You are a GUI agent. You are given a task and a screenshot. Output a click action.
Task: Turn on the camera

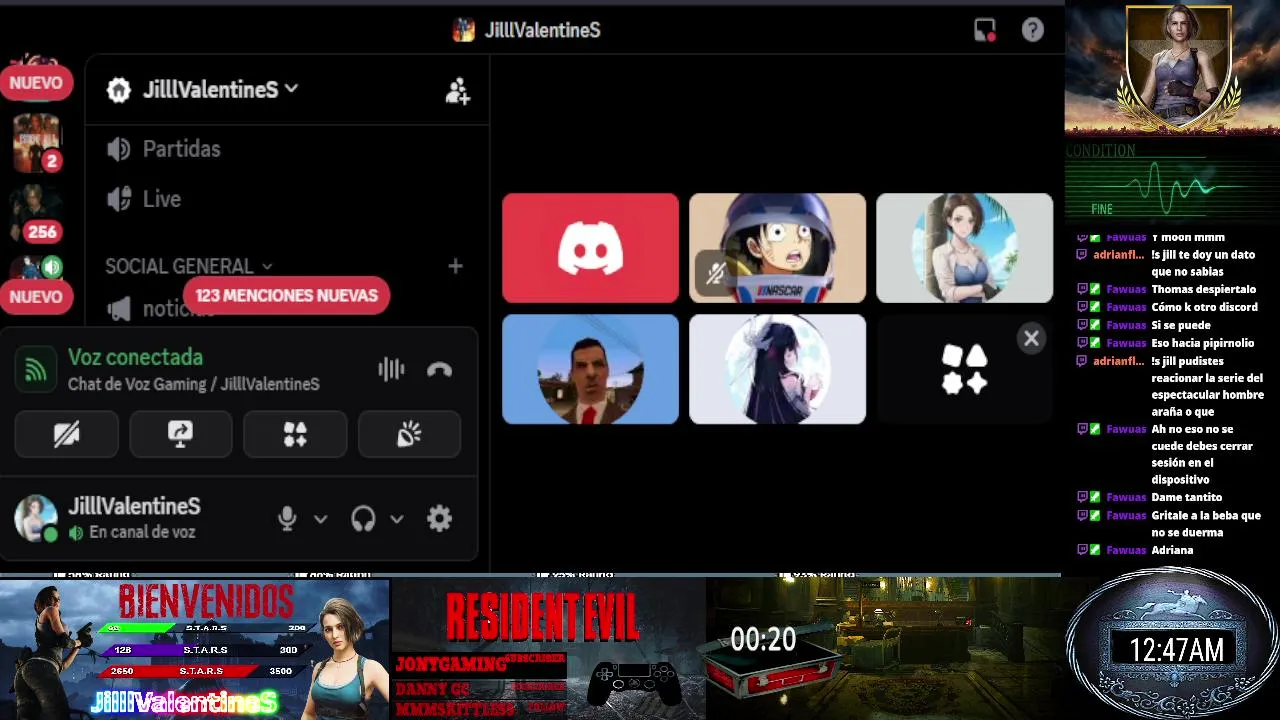(x=66, y=434)
